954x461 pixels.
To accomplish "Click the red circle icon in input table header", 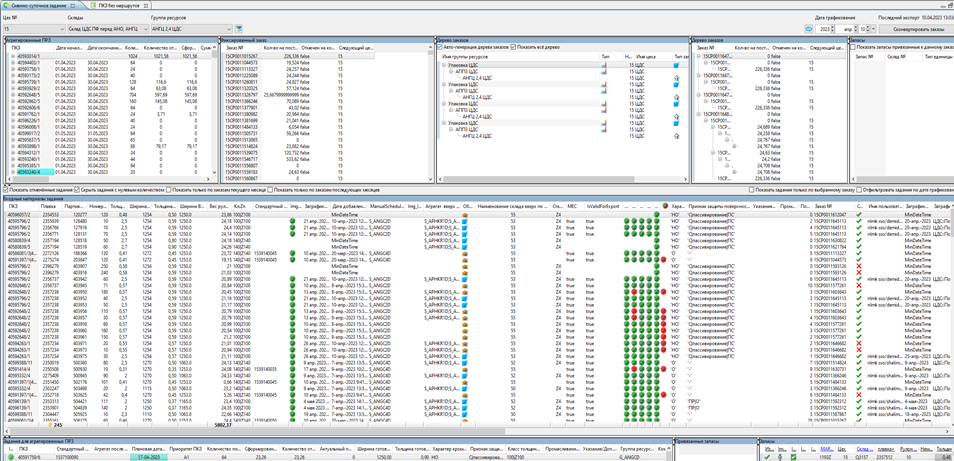I will click(666, 206).
